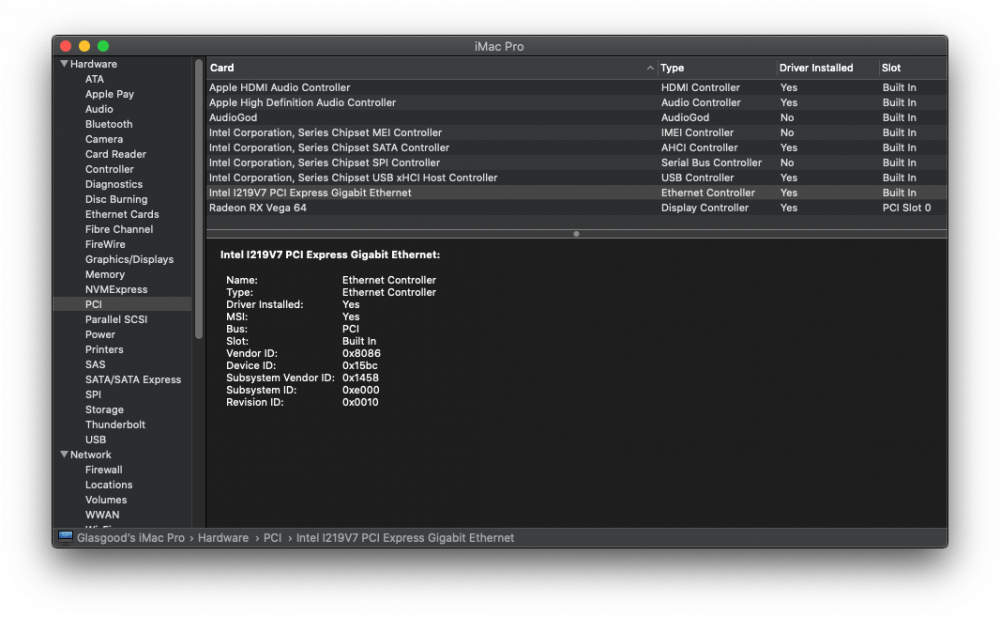
Task: Click the split pane divider handle dot
Action: click(576, 234)
